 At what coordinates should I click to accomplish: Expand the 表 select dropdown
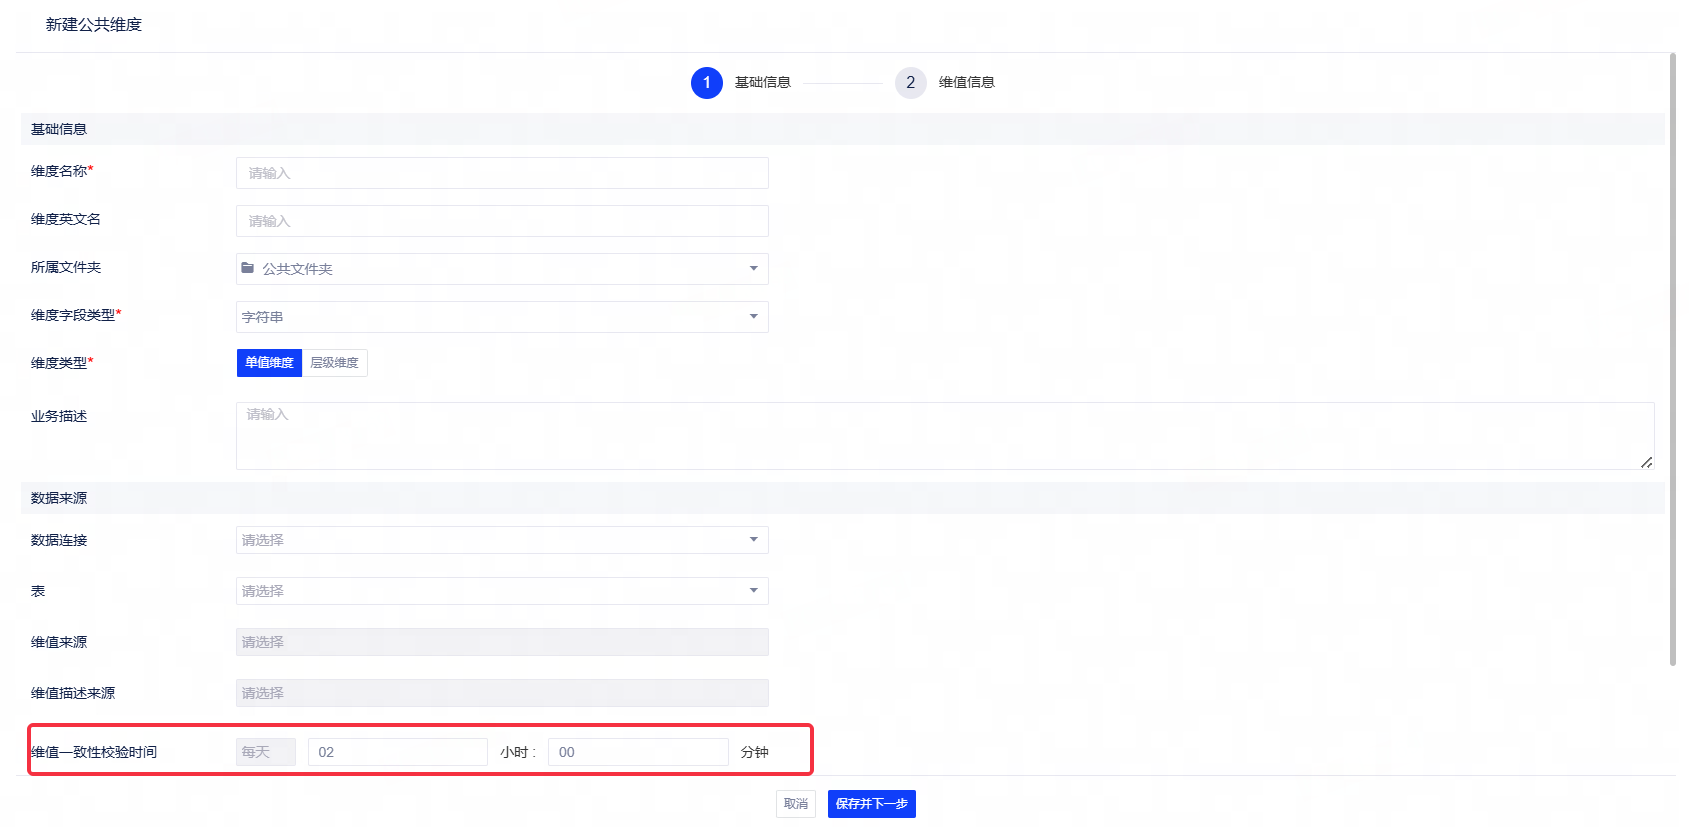pyautogui.click(x=502, y=591)
